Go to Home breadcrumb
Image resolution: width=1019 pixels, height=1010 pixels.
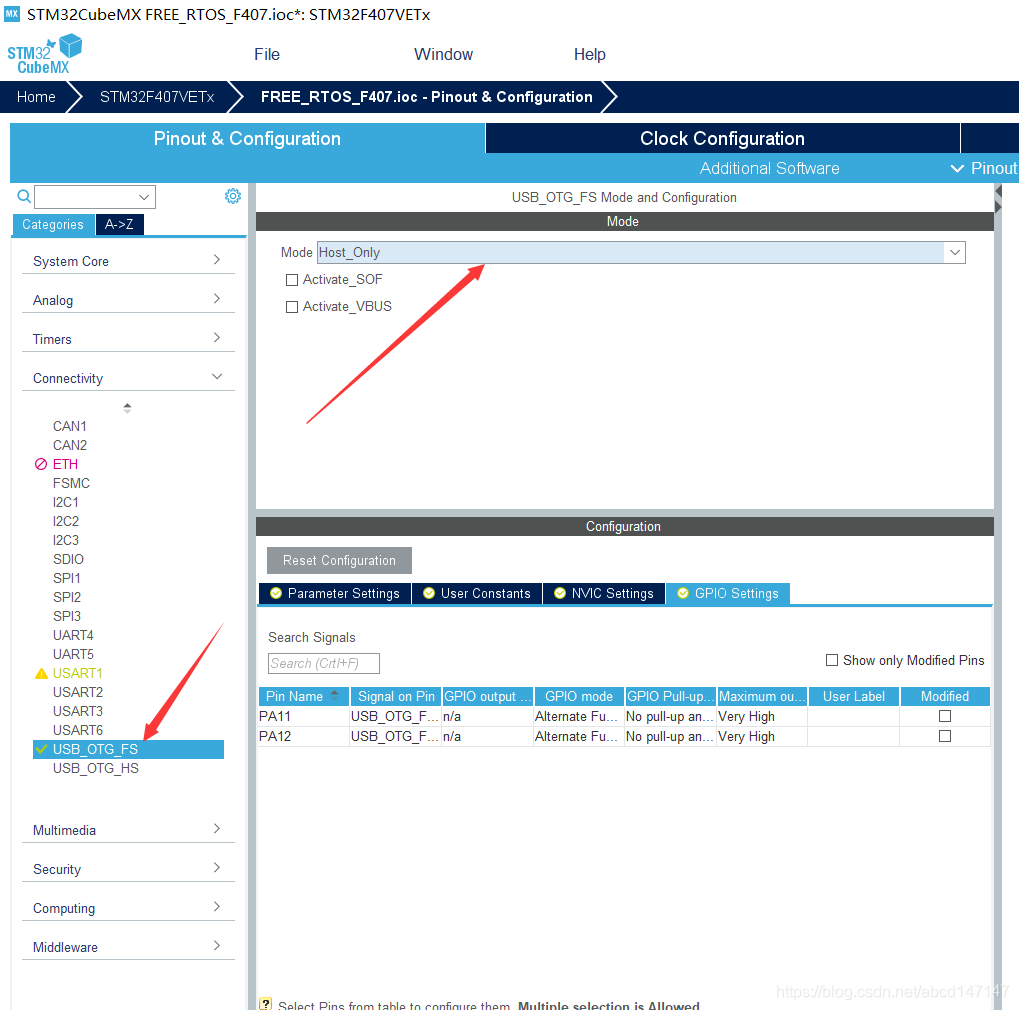pyautogui.click(x=36, y=97)
